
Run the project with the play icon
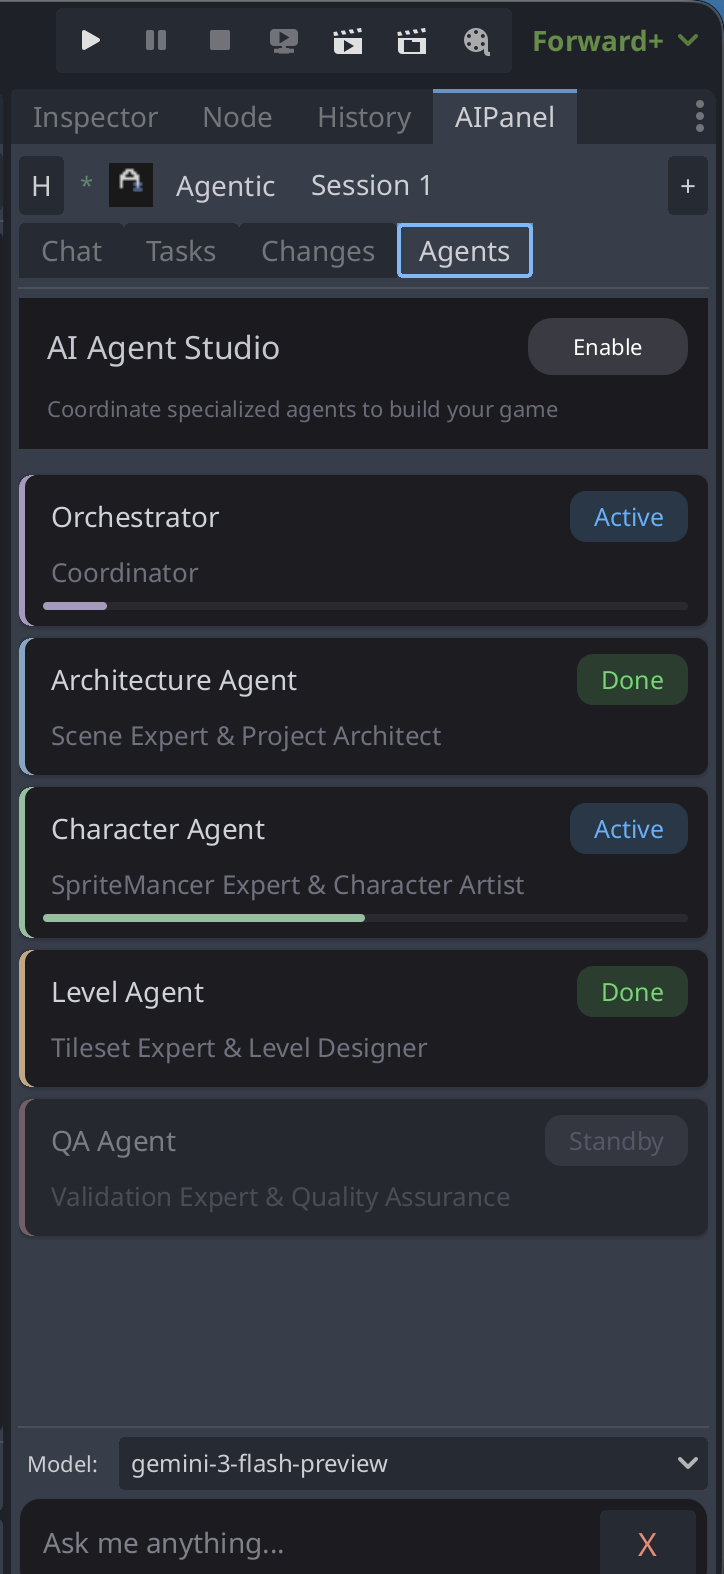(91, 41)
